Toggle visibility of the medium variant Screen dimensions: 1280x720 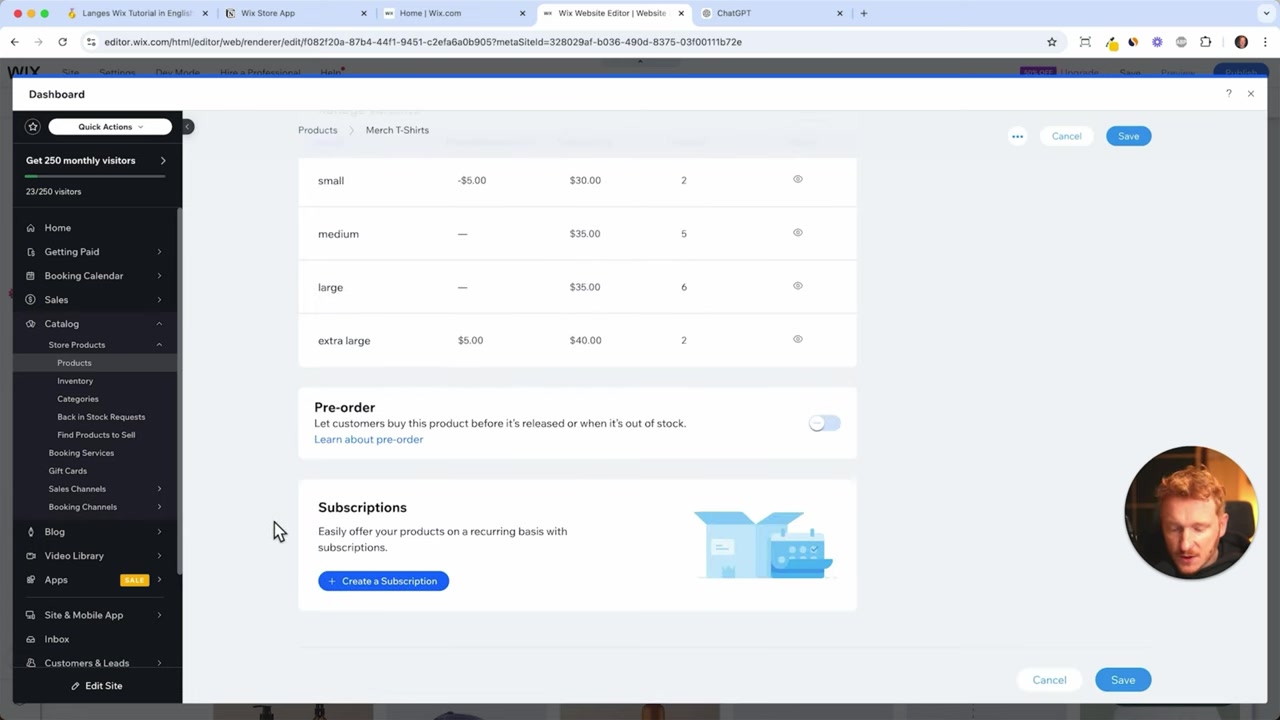[798, 232]
